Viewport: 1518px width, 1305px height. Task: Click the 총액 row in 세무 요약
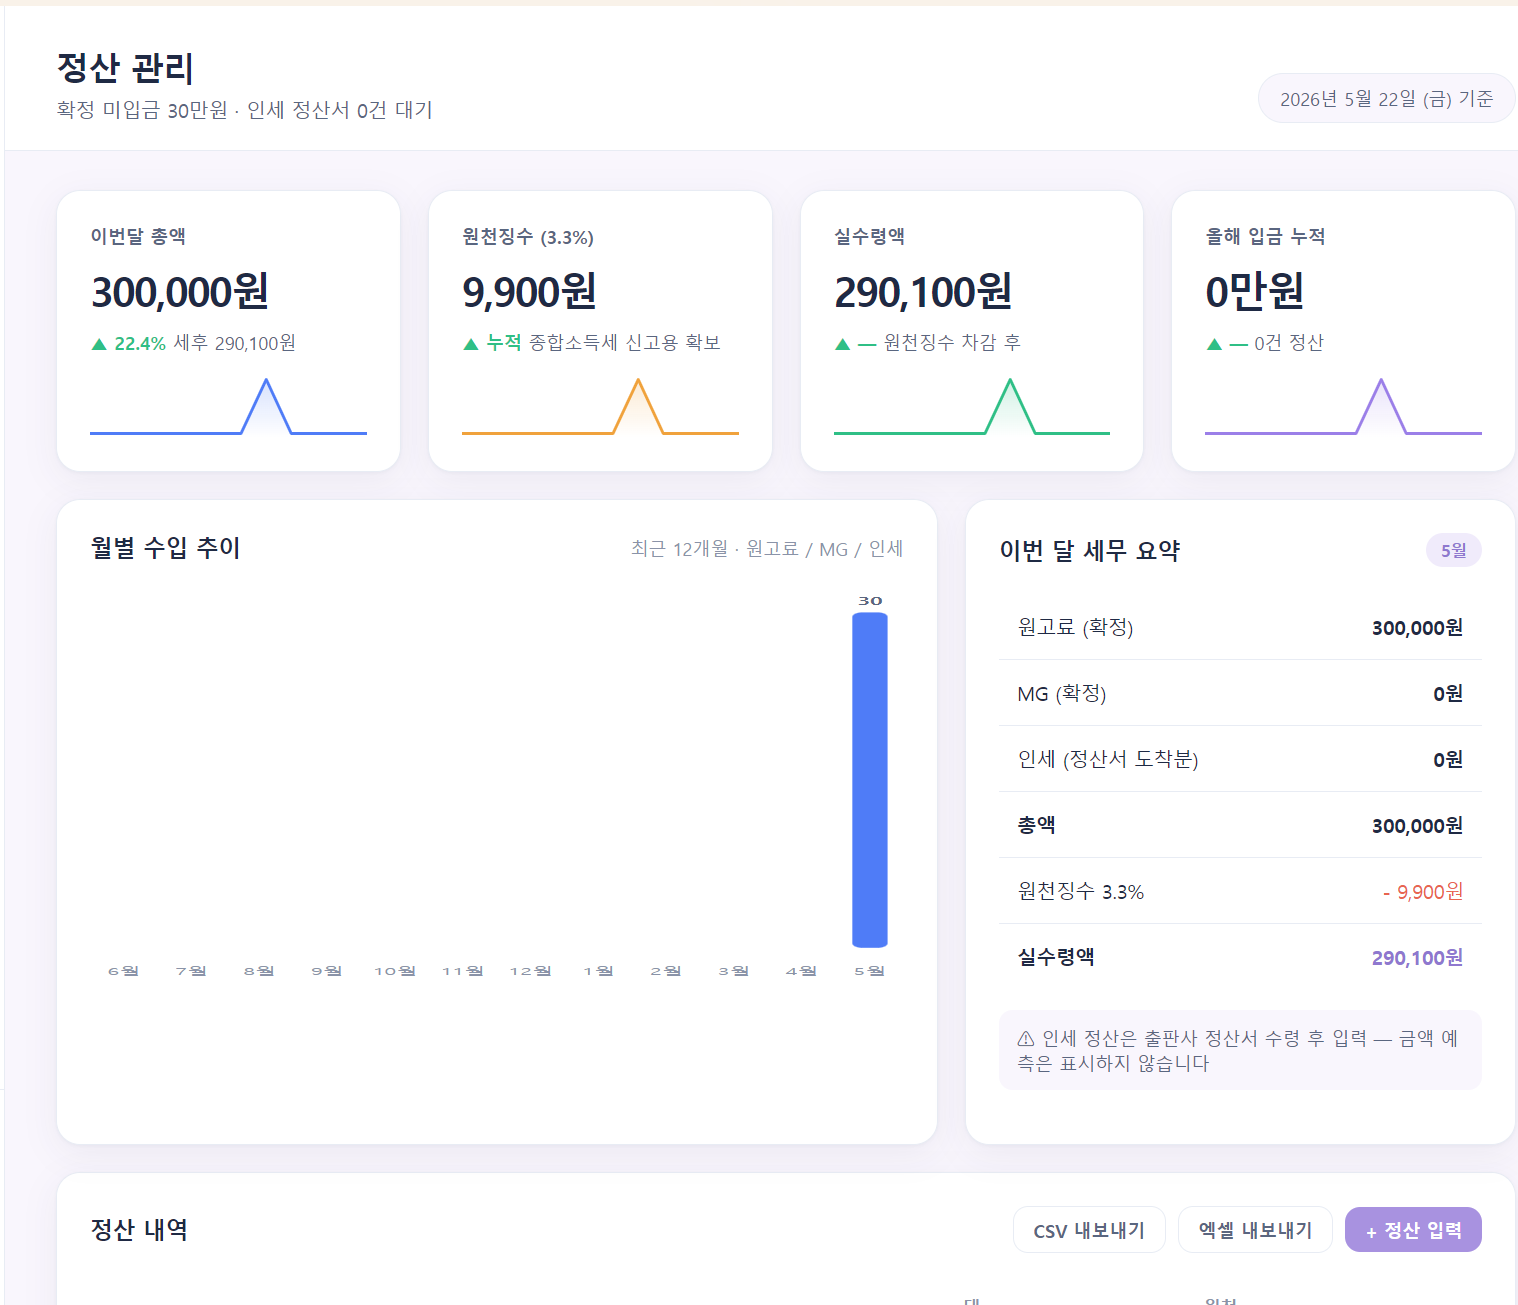(x=1240, y=825)
